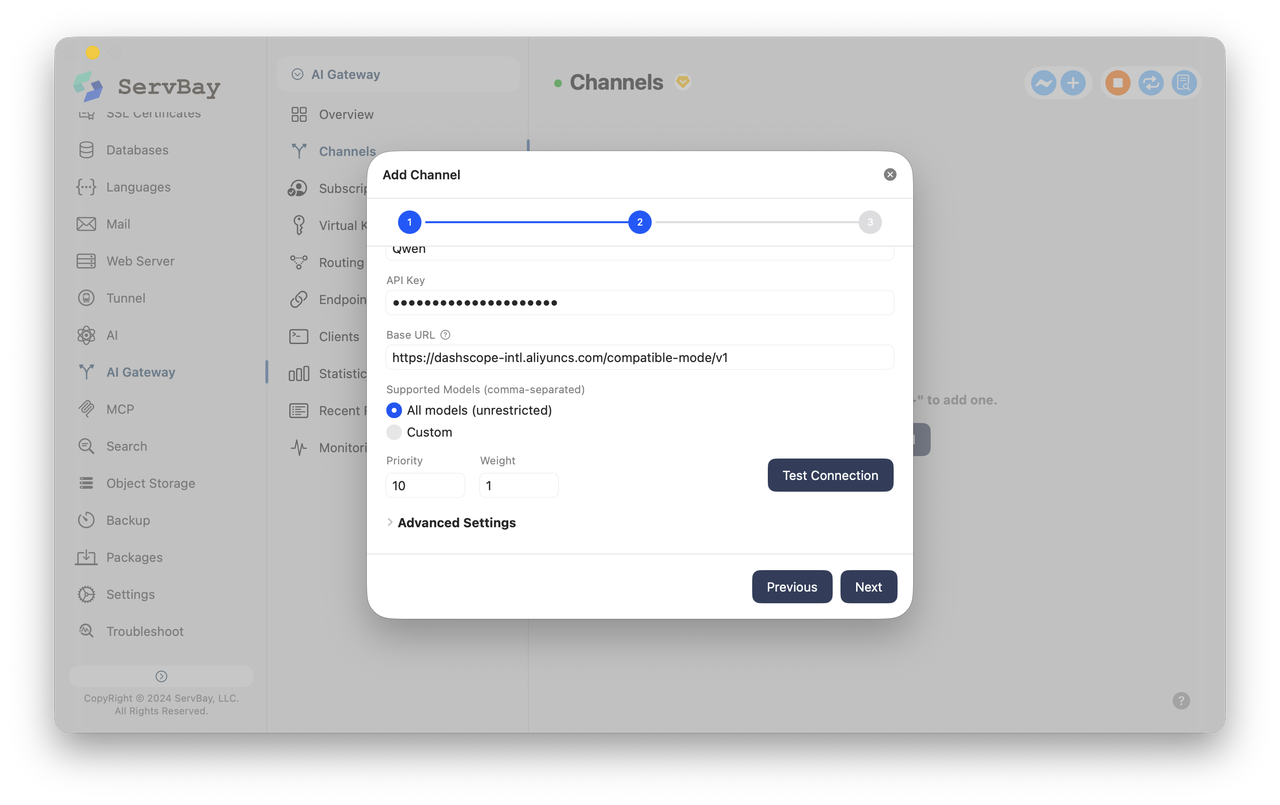Open Search via its magnifier icon

(87, 446)
